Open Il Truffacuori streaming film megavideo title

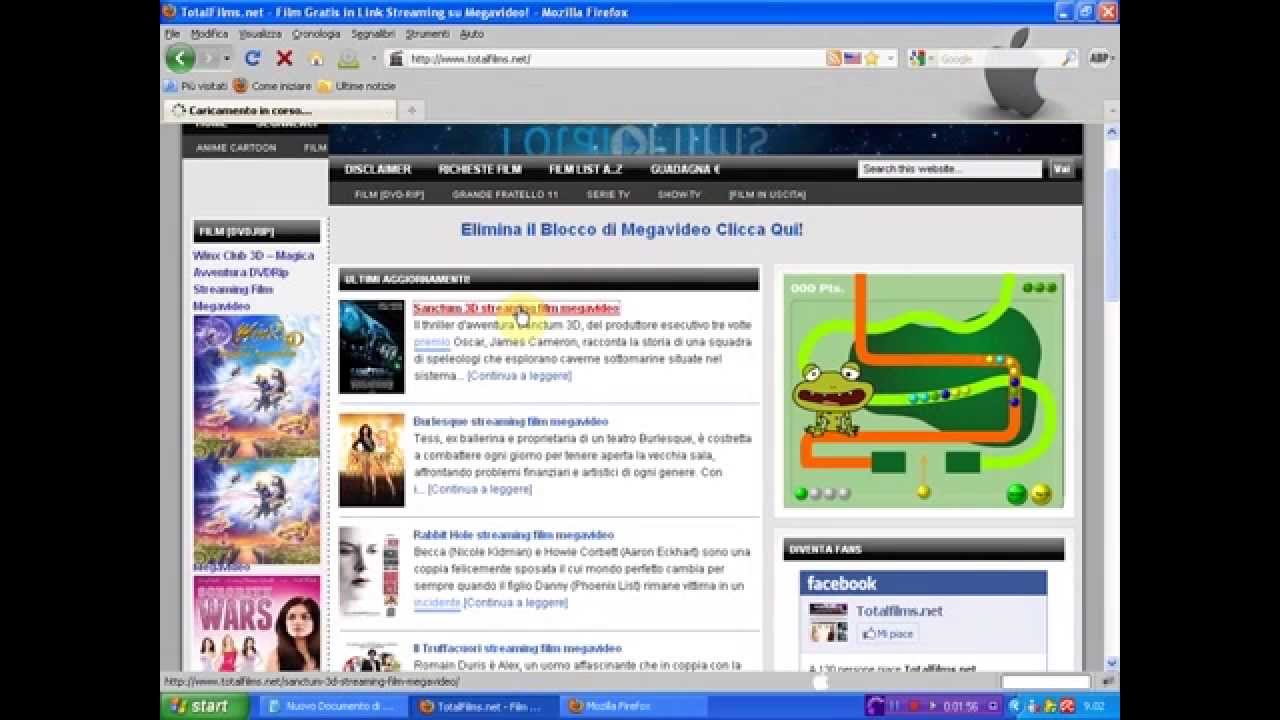(517, 648)
